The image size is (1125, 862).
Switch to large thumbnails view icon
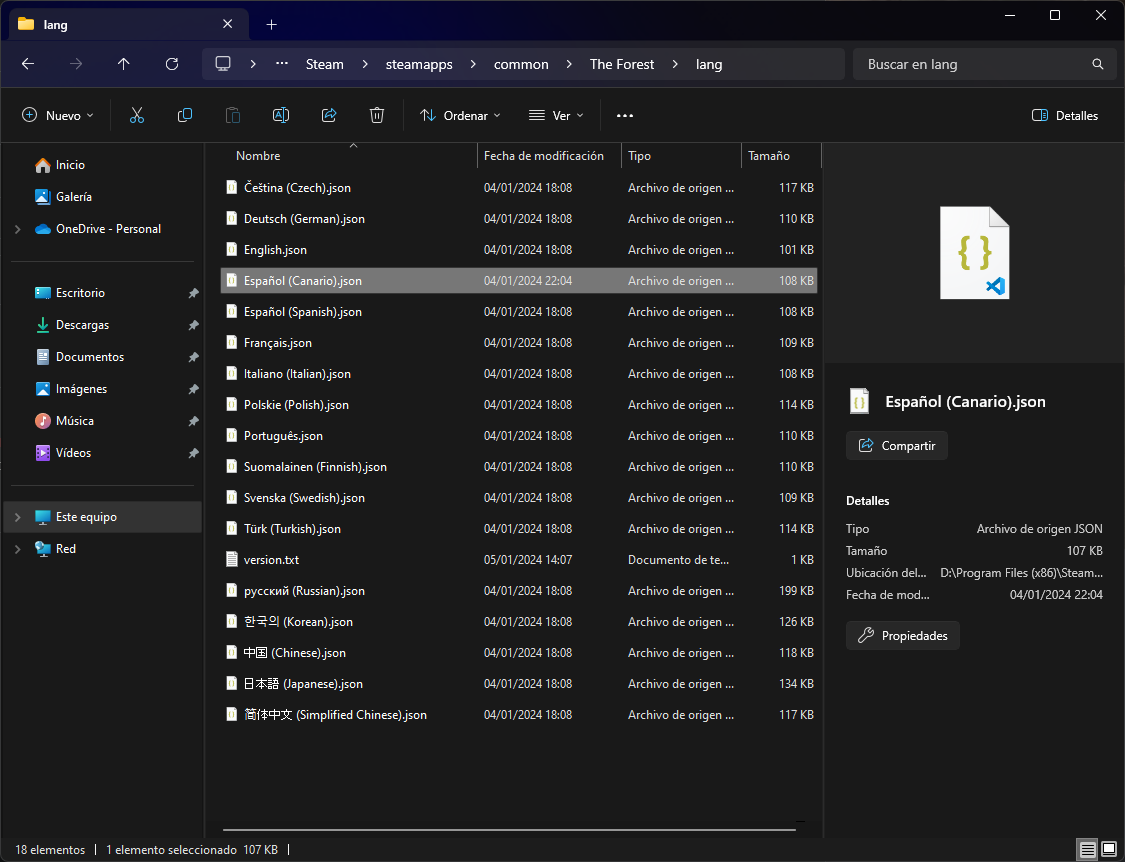[1109, 850]
